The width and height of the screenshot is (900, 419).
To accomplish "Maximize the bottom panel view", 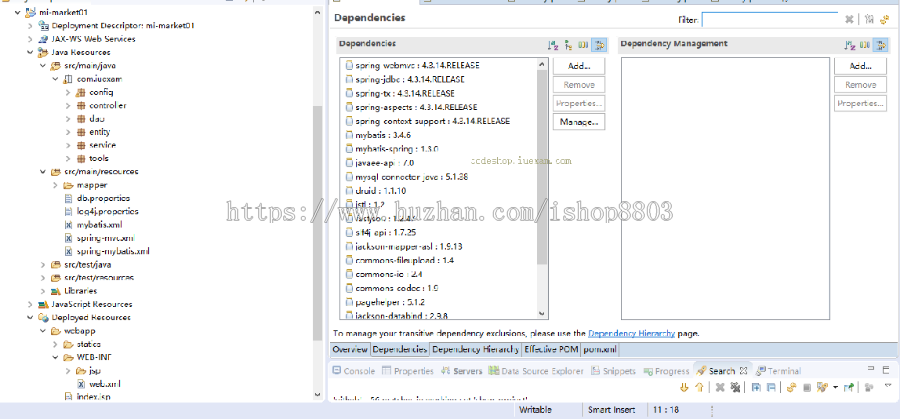I will 886,370.
